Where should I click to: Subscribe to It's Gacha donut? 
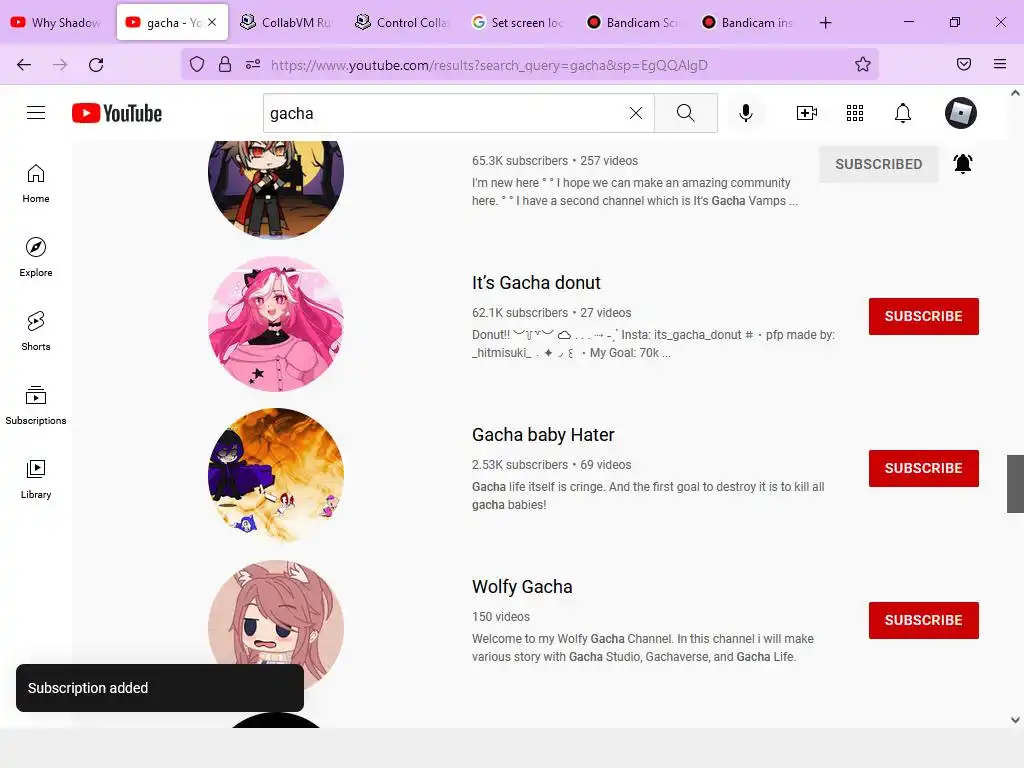(x=923, y=316)
